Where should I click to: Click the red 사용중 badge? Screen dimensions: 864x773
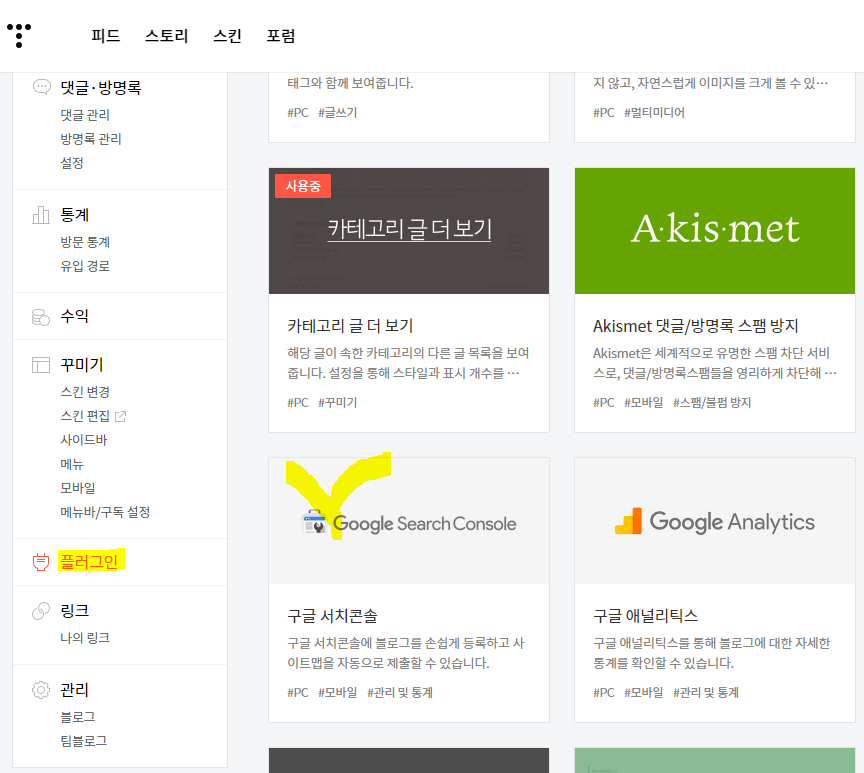pyautogui.click(x=303, y=186)
